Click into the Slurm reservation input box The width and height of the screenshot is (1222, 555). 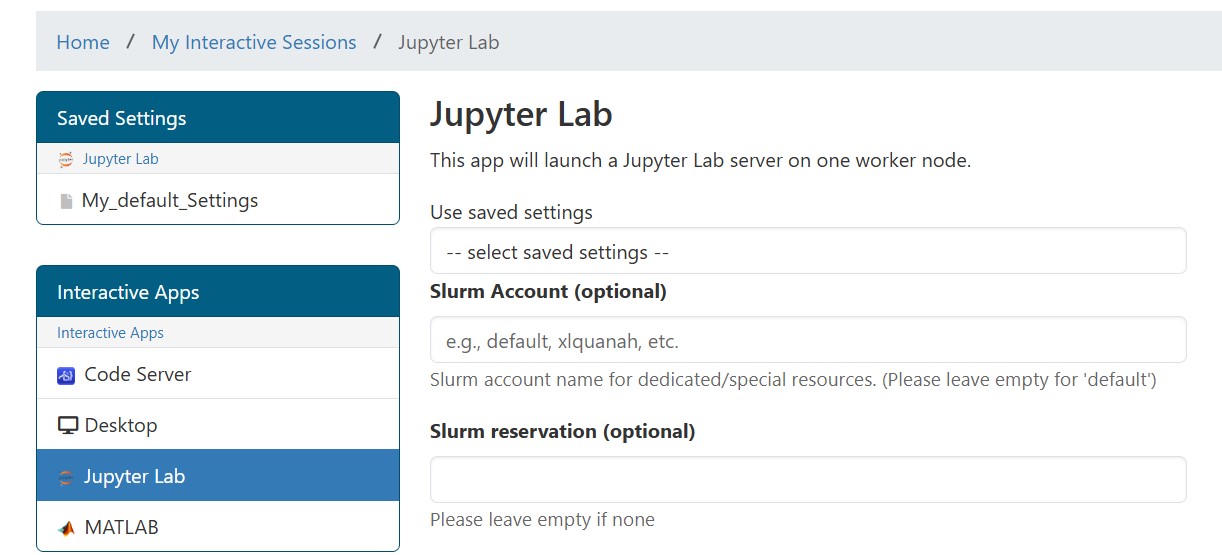(x=807, y=480)
